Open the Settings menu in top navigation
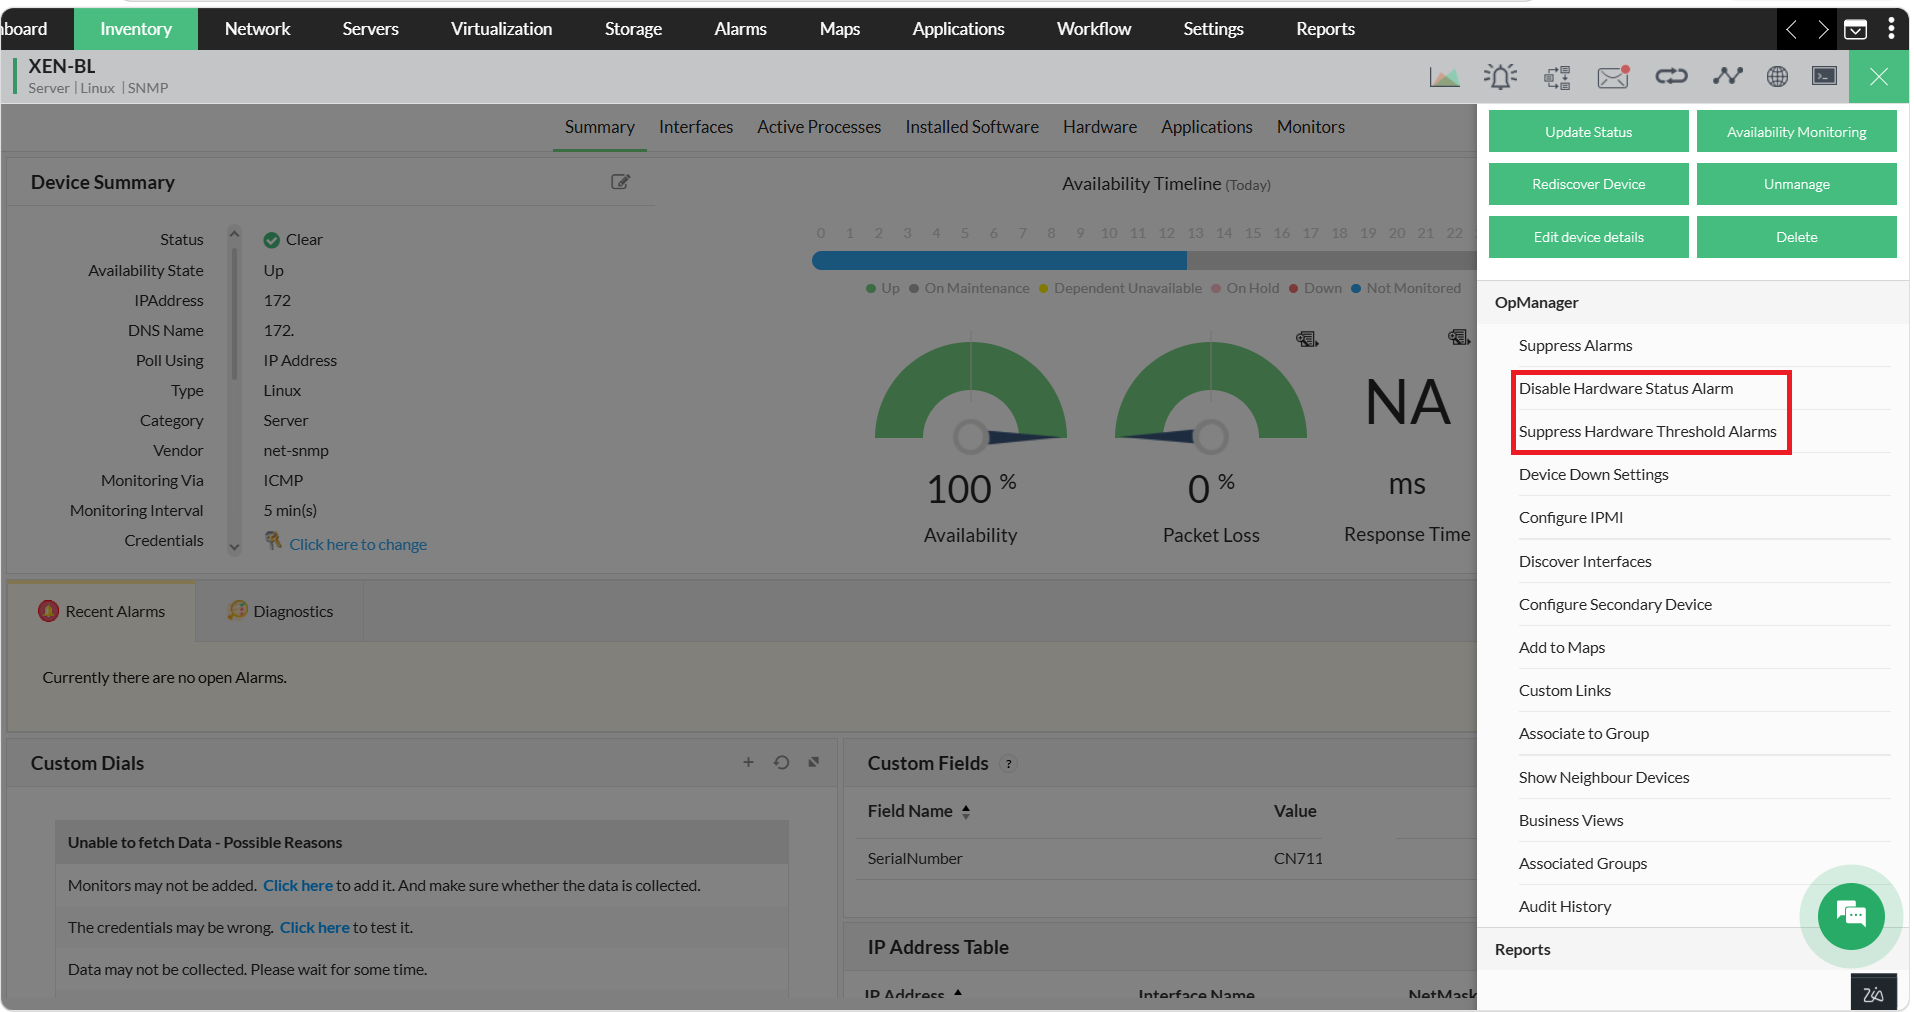This screenshot has width=1914, height=1012. click(x=1212, y=29)
